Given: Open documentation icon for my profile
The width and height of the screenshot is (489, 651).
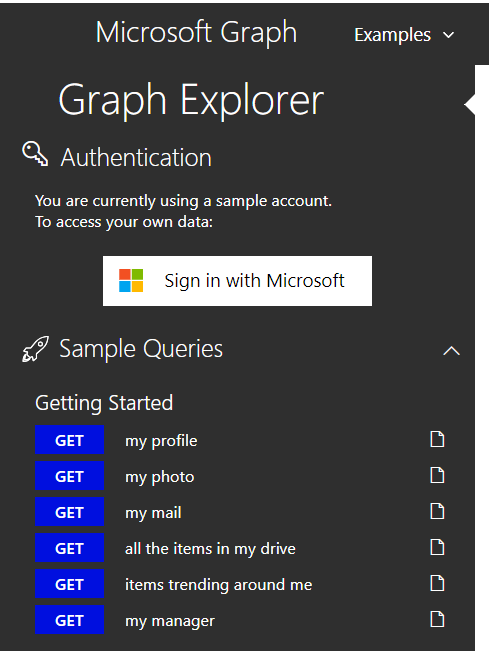Looking at the screenshot, I should 437,439.
